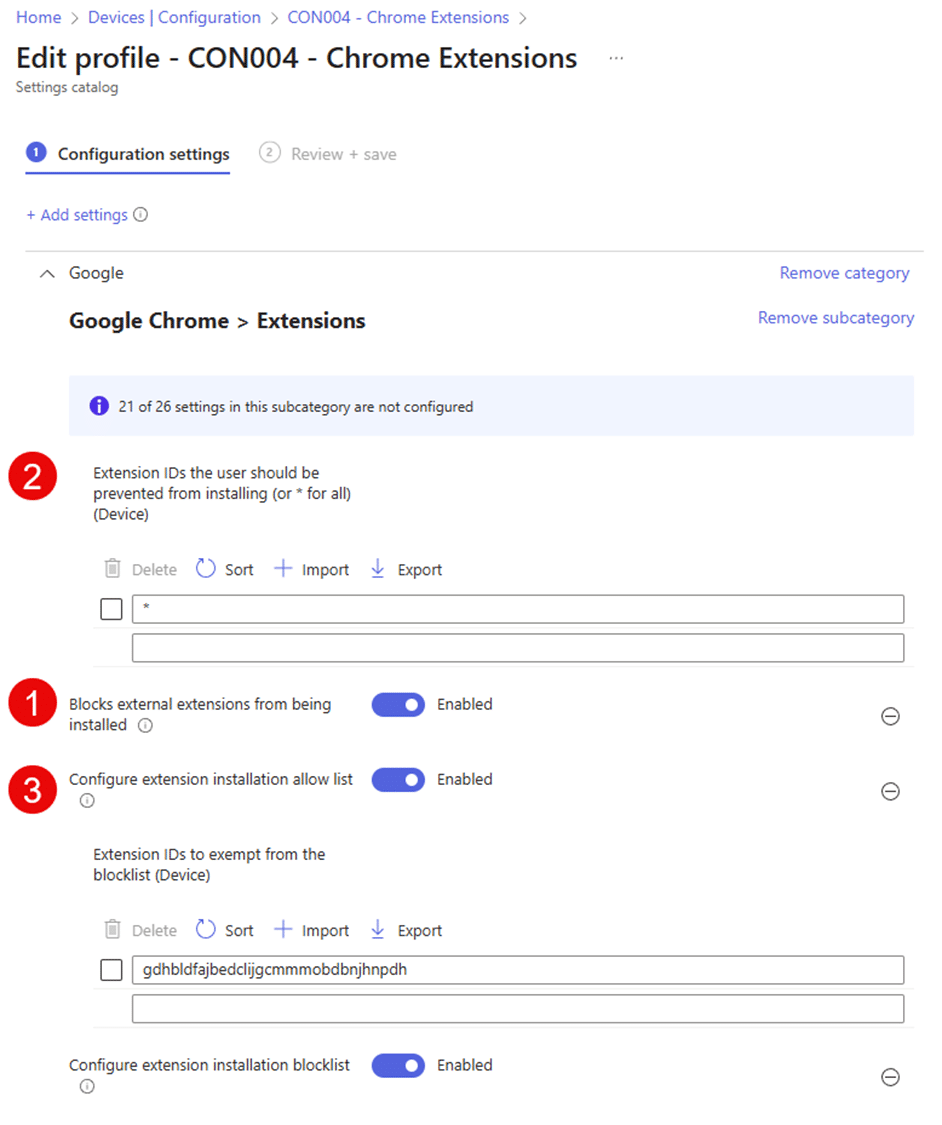Open the ellipsis menu beside the profile title
The width and height of the screenshot is (942, 1125).
tap(616, 59)
